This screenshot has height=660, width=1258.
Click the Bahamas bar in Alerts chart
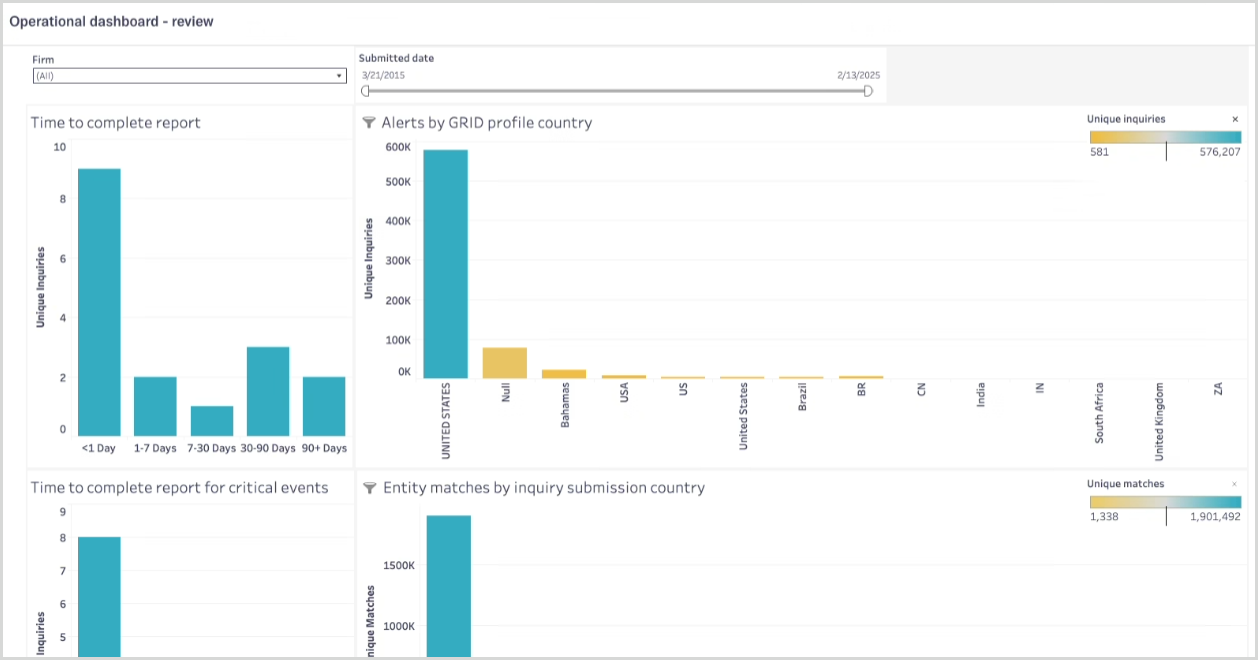(564, 374)
